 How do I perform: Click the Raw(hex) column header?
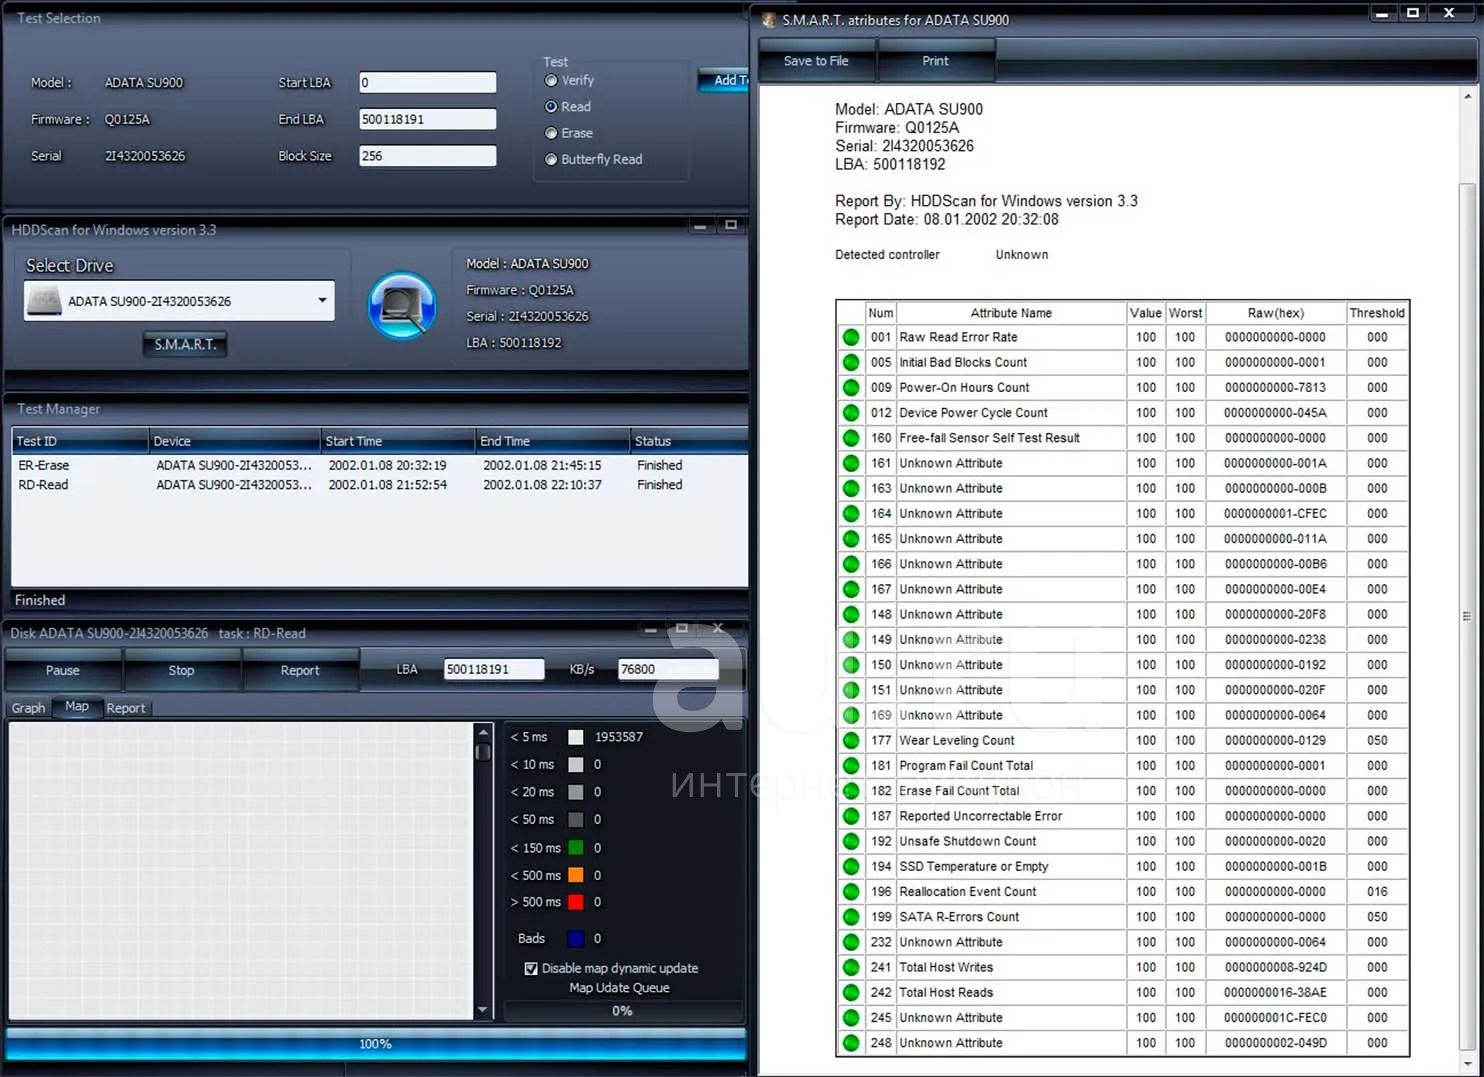point(1275,313)
